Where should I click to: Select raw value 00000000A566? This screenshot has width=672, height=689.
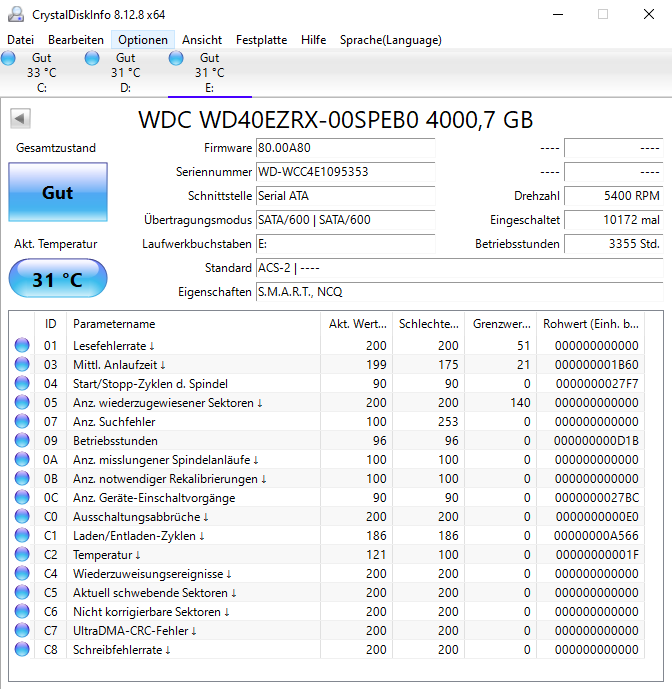click(596, 536)
